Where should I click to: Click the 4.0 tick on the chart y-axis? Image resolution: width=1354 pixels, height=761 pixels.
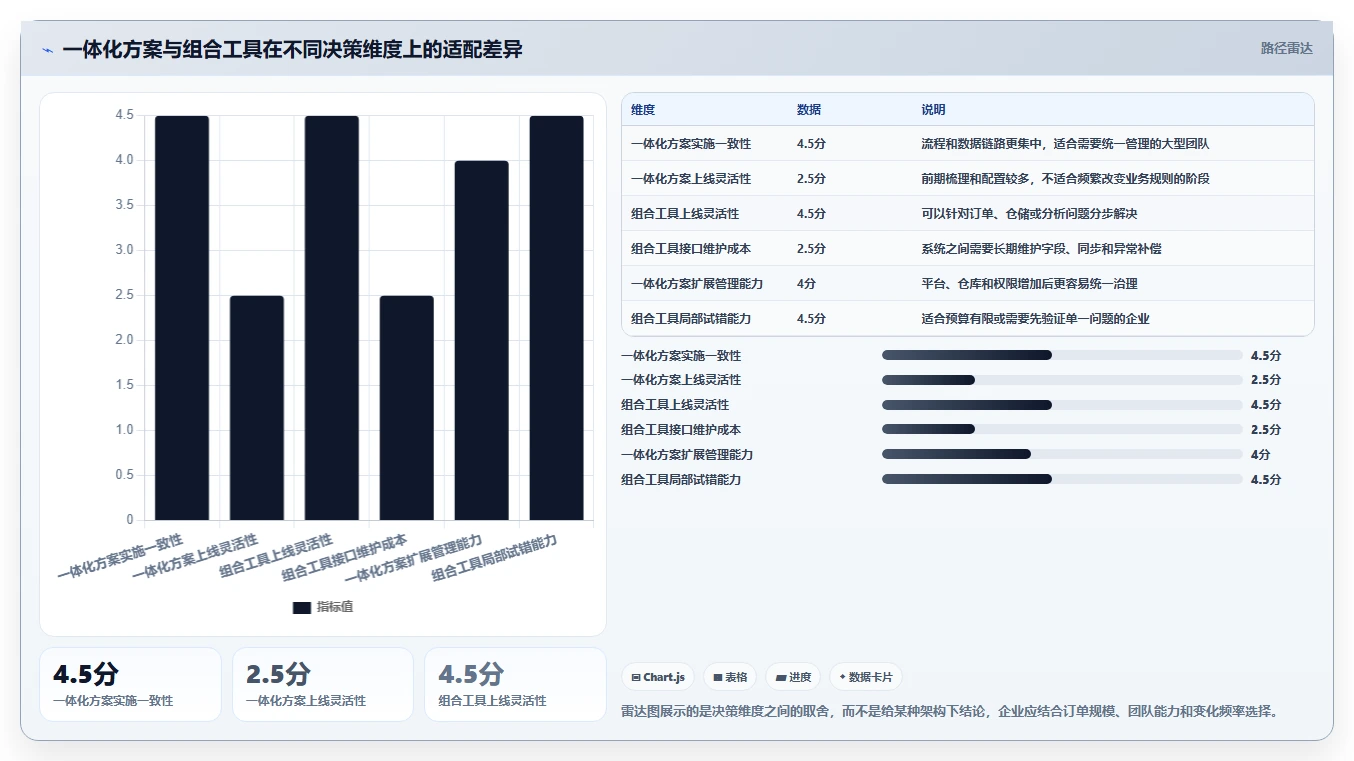124,160
